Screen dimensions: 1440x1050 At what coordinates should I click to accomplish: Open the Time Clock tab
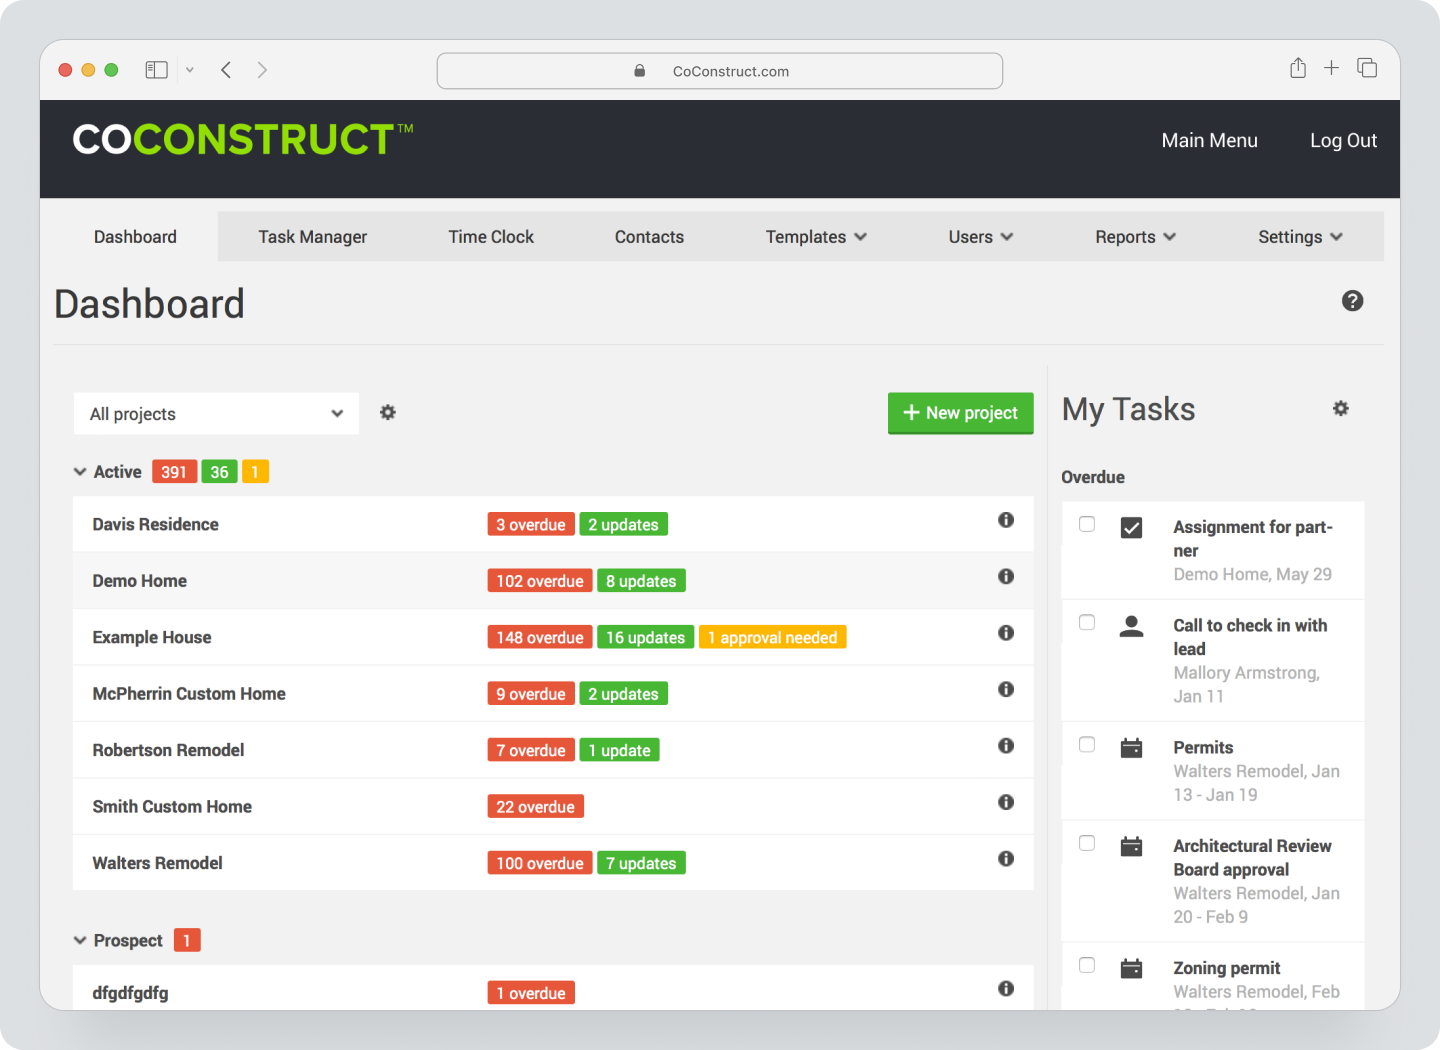tap(491, 236)
